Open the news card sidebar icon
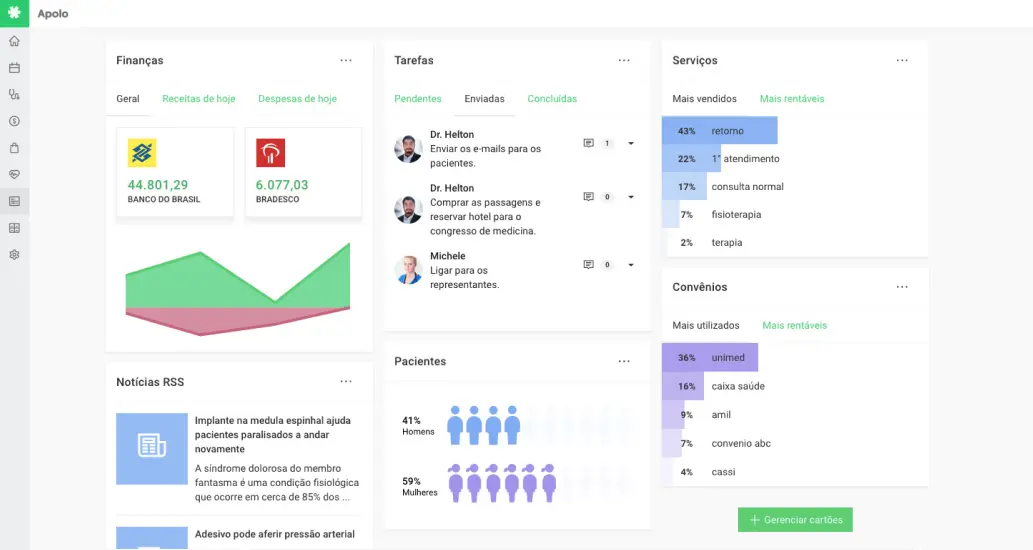 tap(14, 201)
